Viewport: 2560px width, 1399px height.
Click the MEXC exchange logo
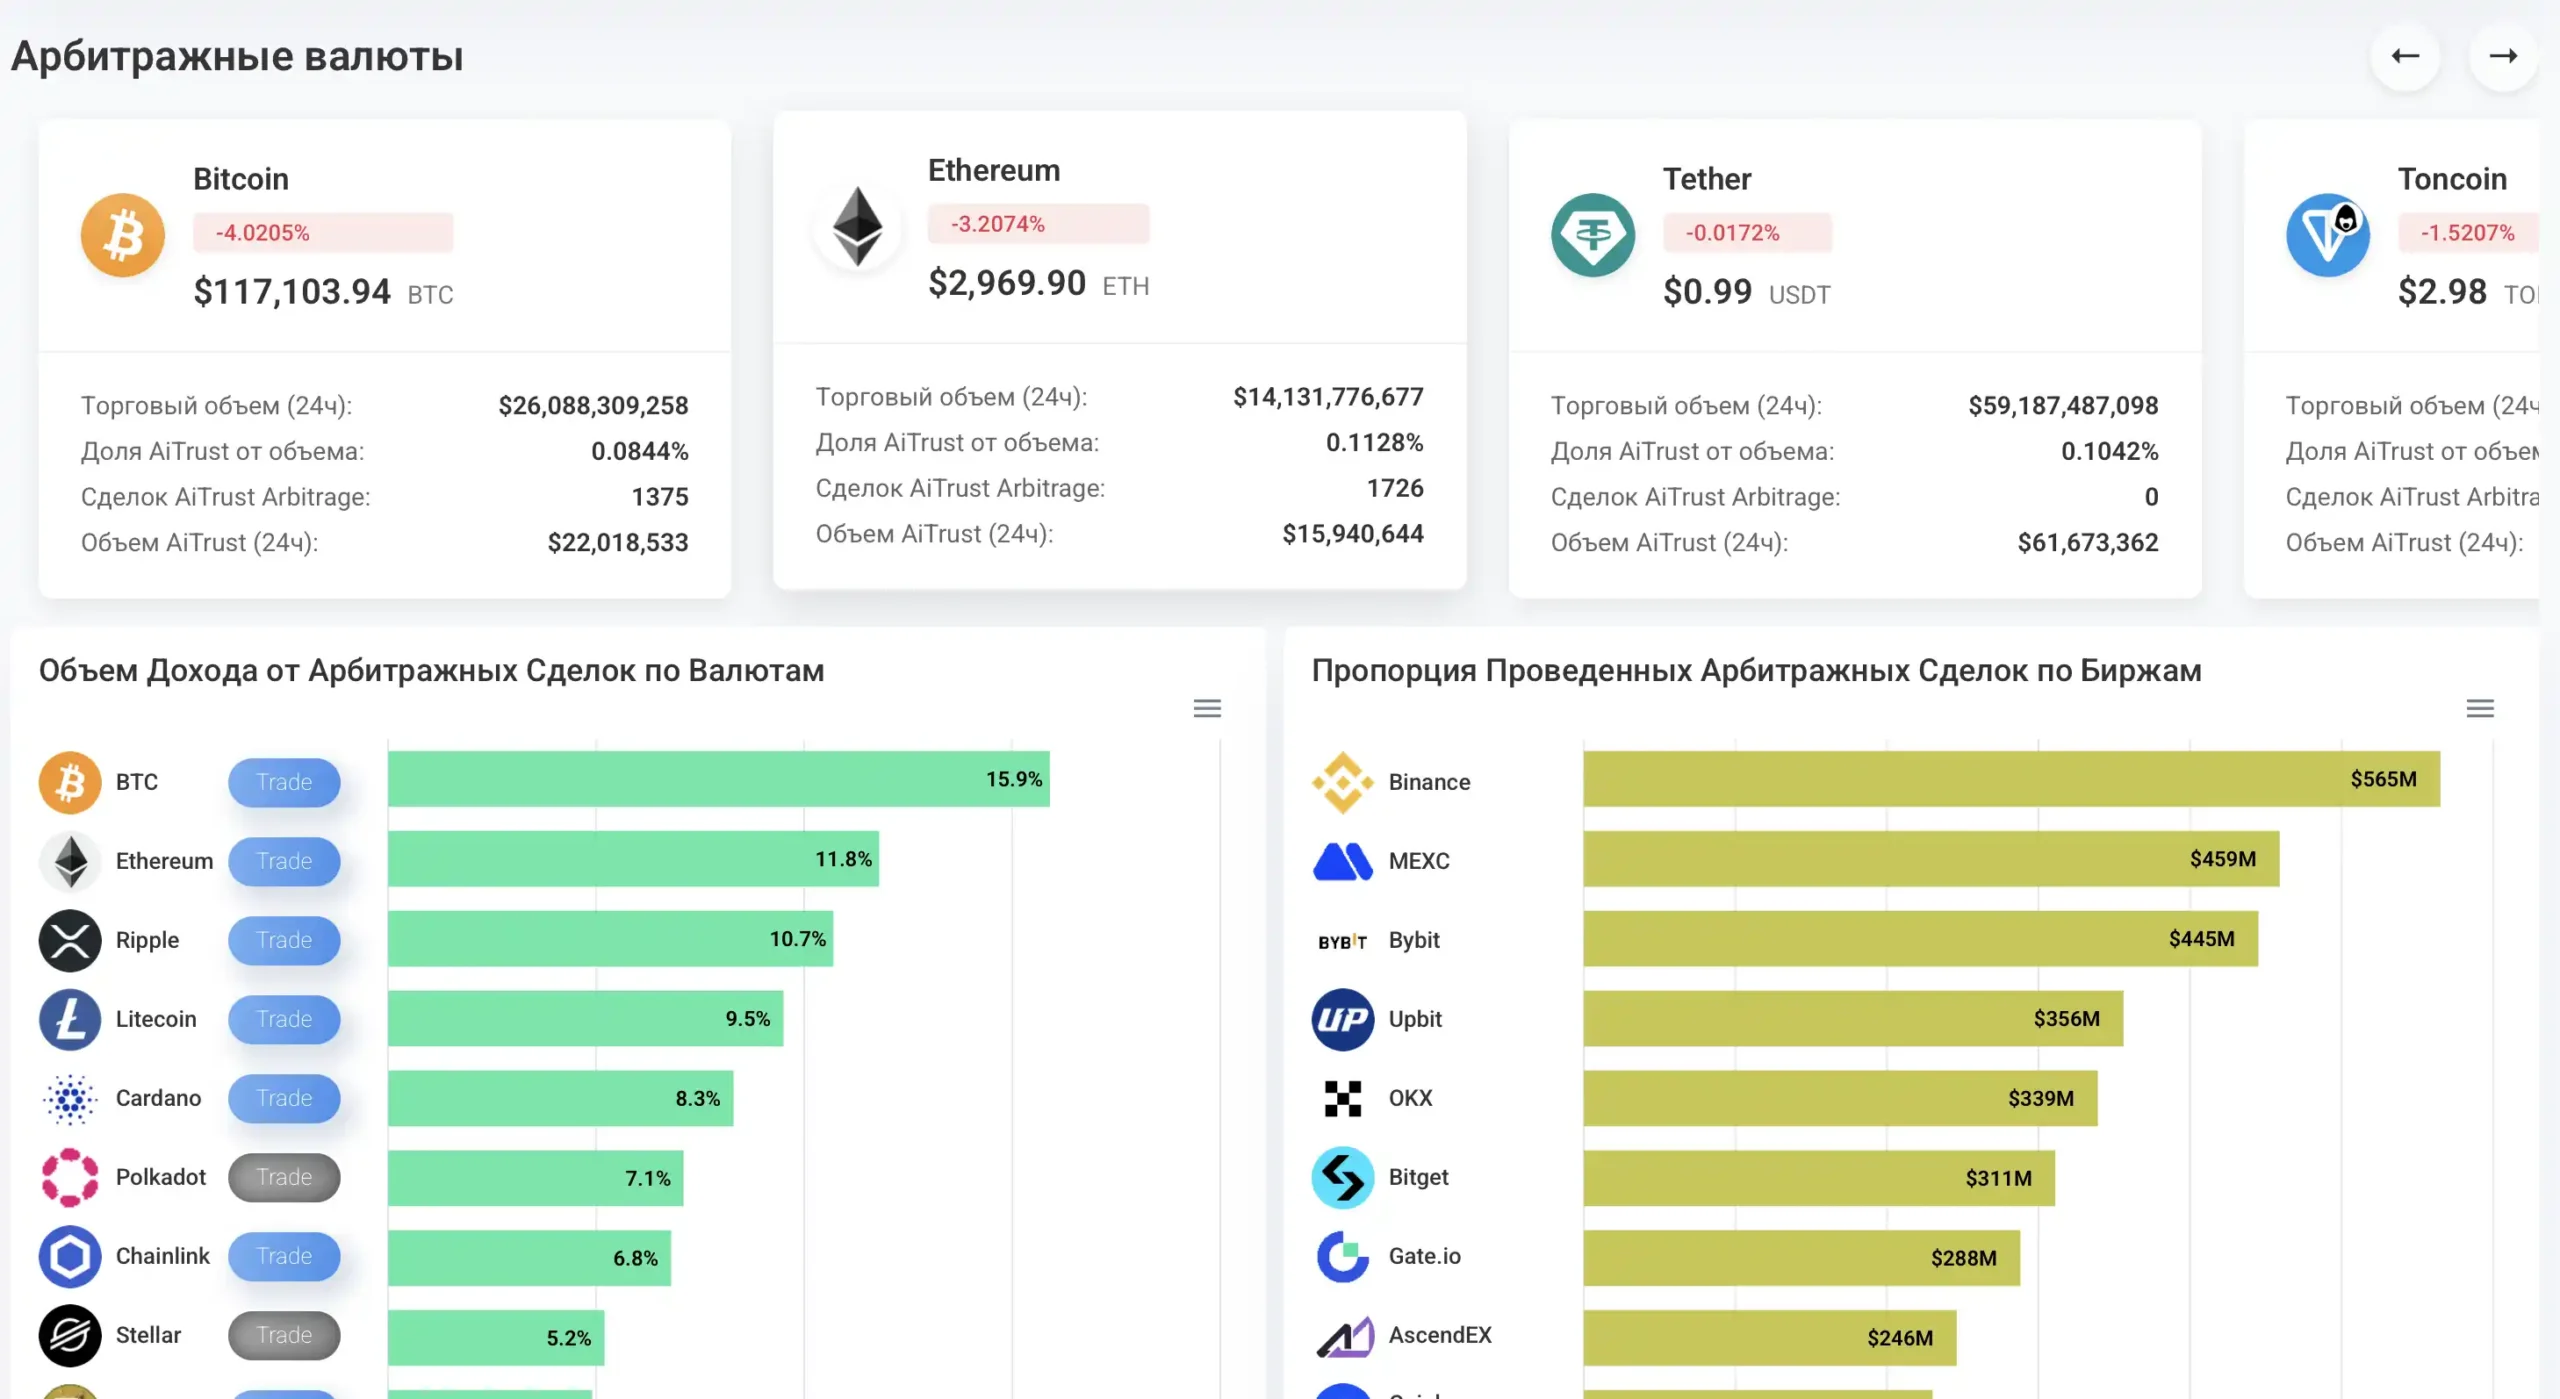[1343, 861]
